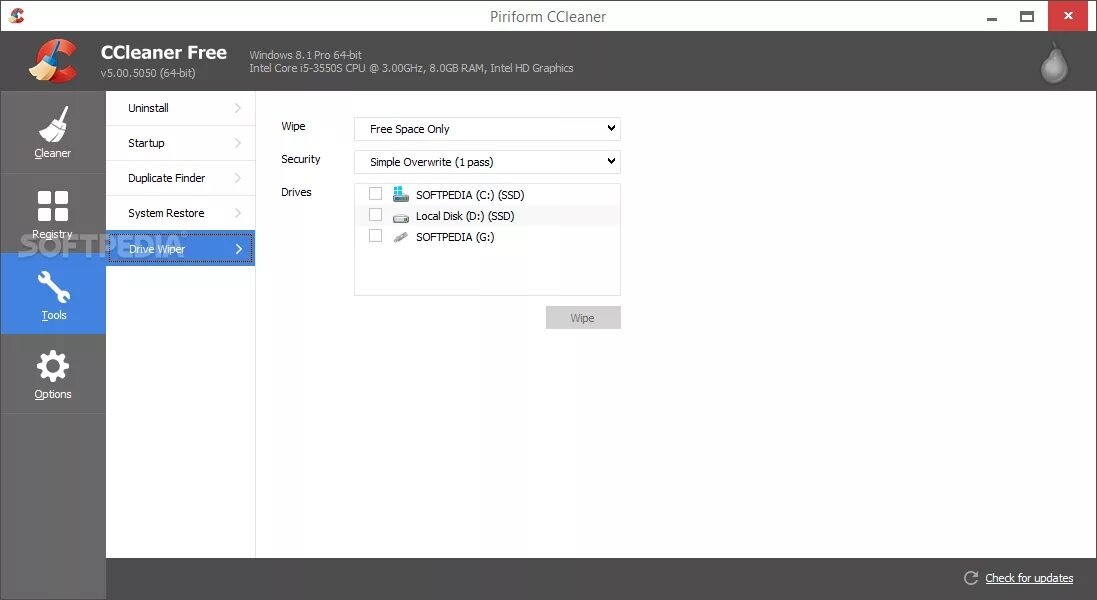Viewport: 1097px width, 600px height.
Task: Click the Piriform pear icon
Action: [x=1054, y=62]
